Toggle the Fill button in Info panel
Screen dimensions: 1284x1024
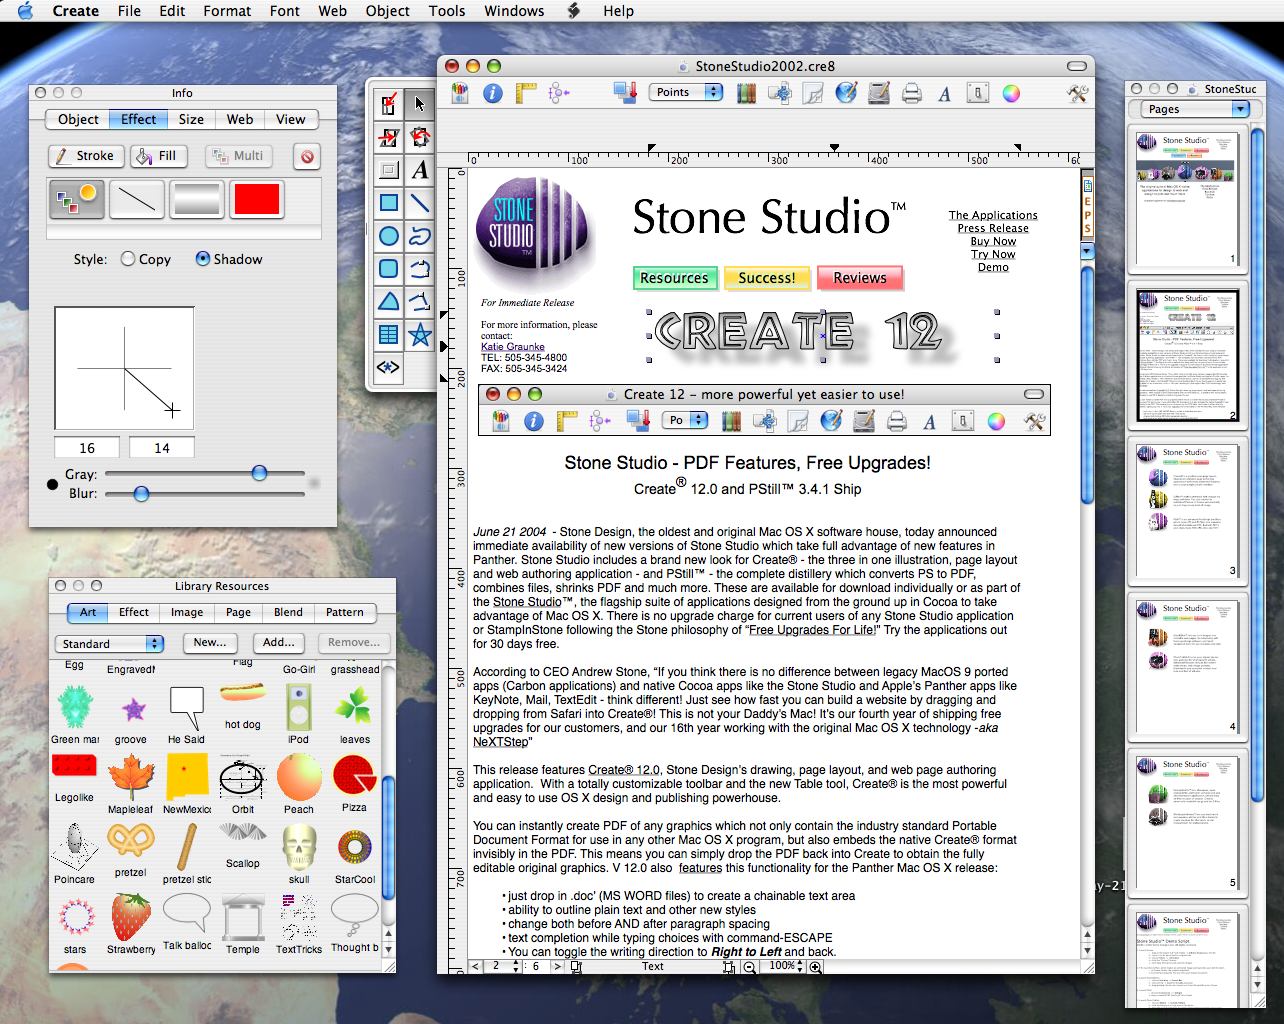(158, 155)
